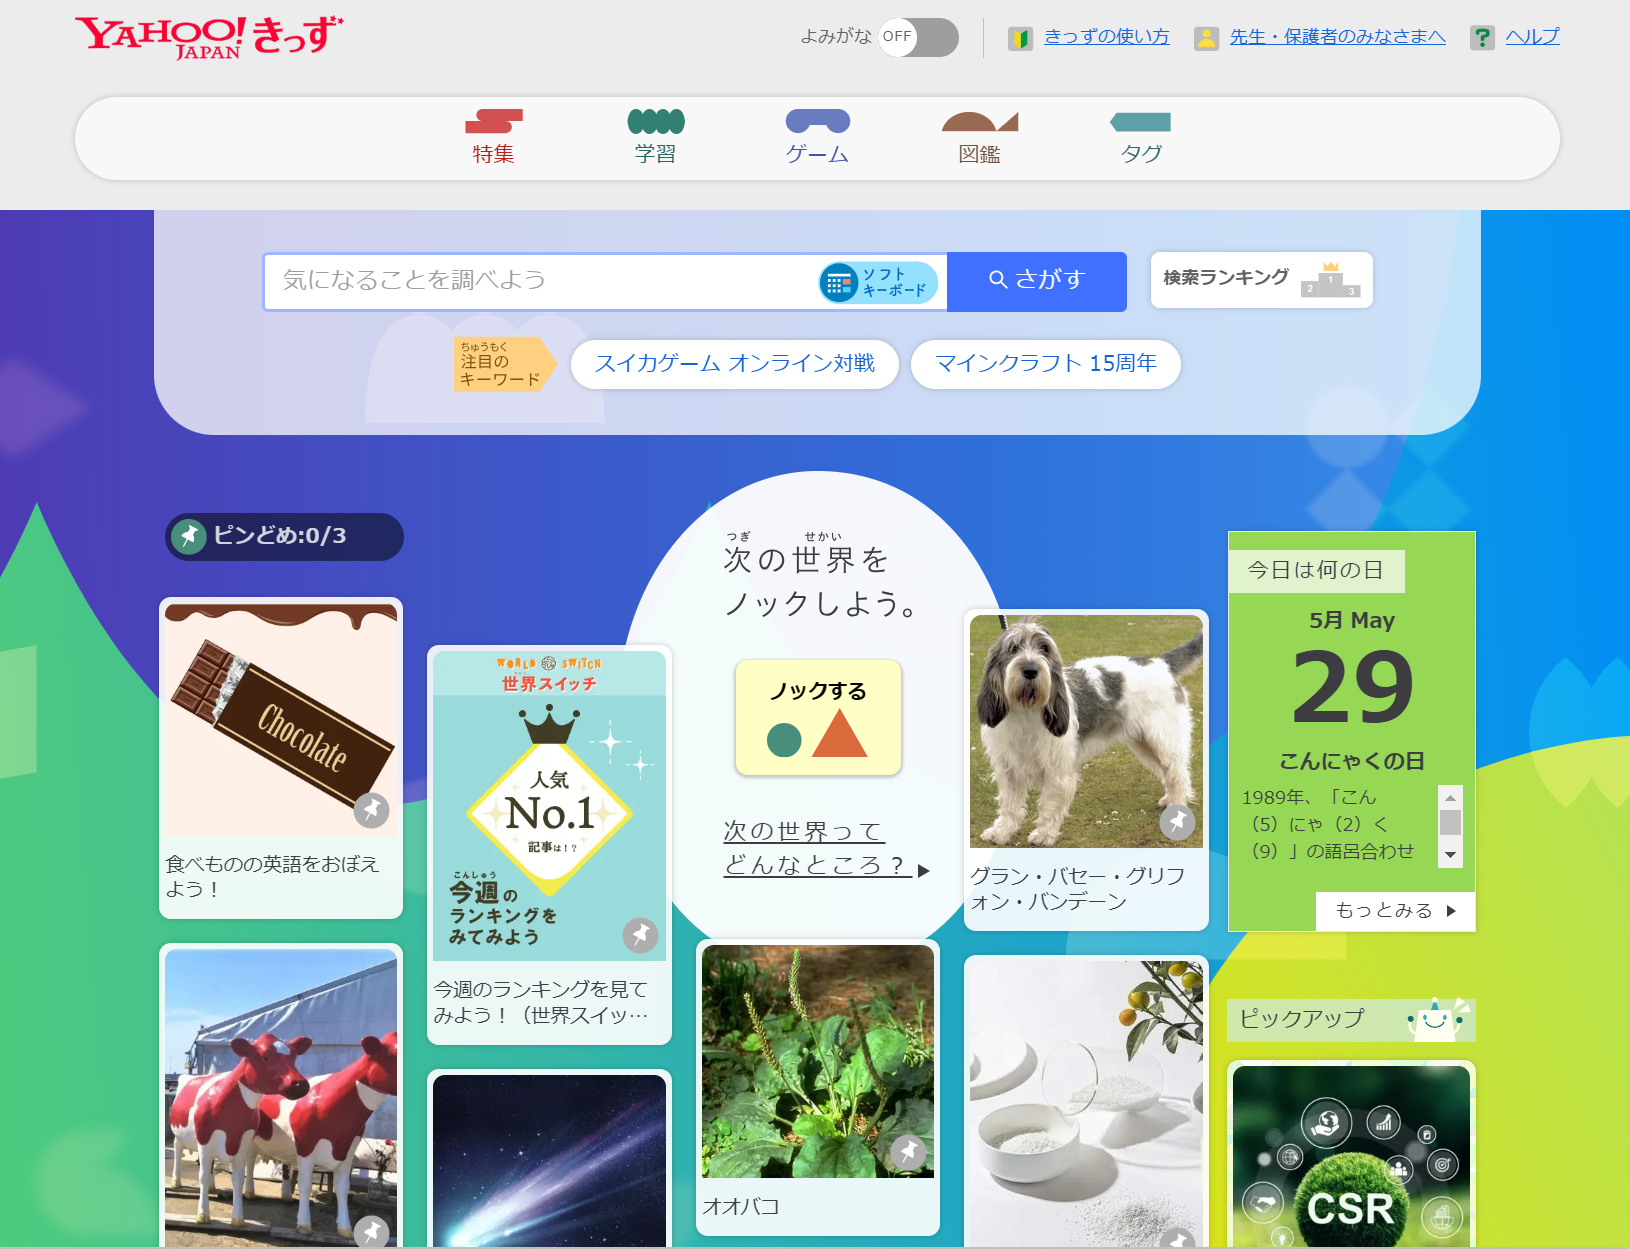Open 次の世界ってどんなところ？ link

pyautogui.click(x=826, y=848)
